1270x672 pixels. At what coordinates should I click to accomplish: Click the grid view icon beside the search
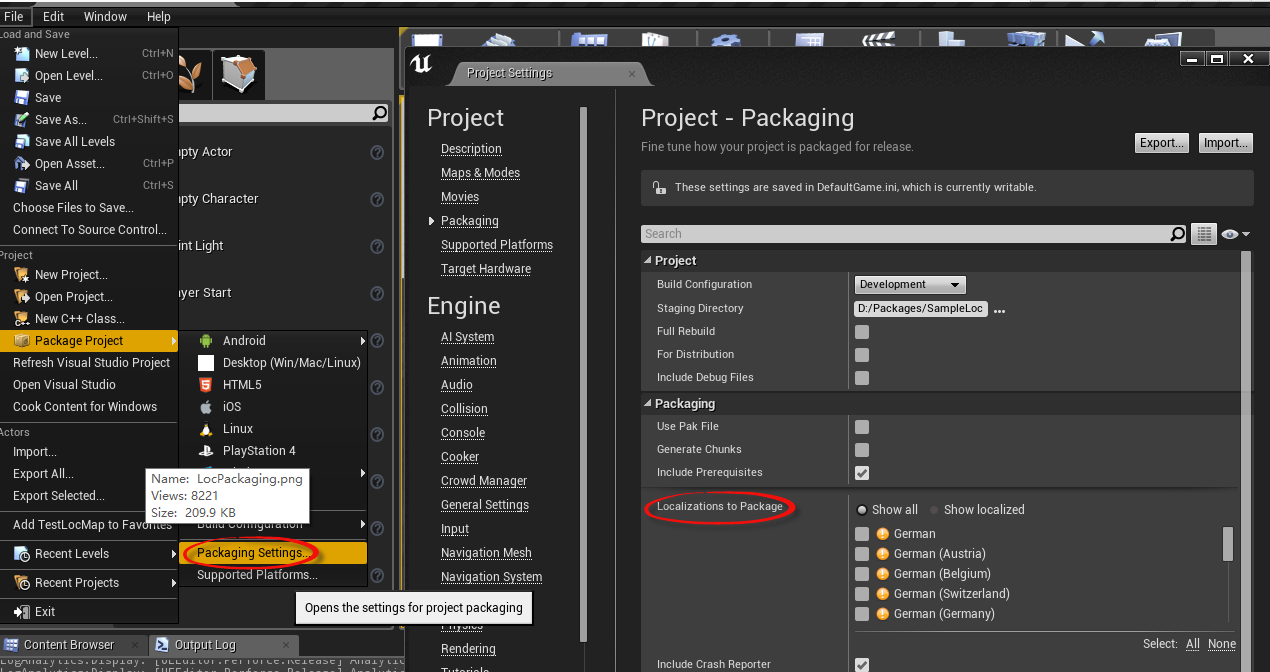pos(1203,234)
